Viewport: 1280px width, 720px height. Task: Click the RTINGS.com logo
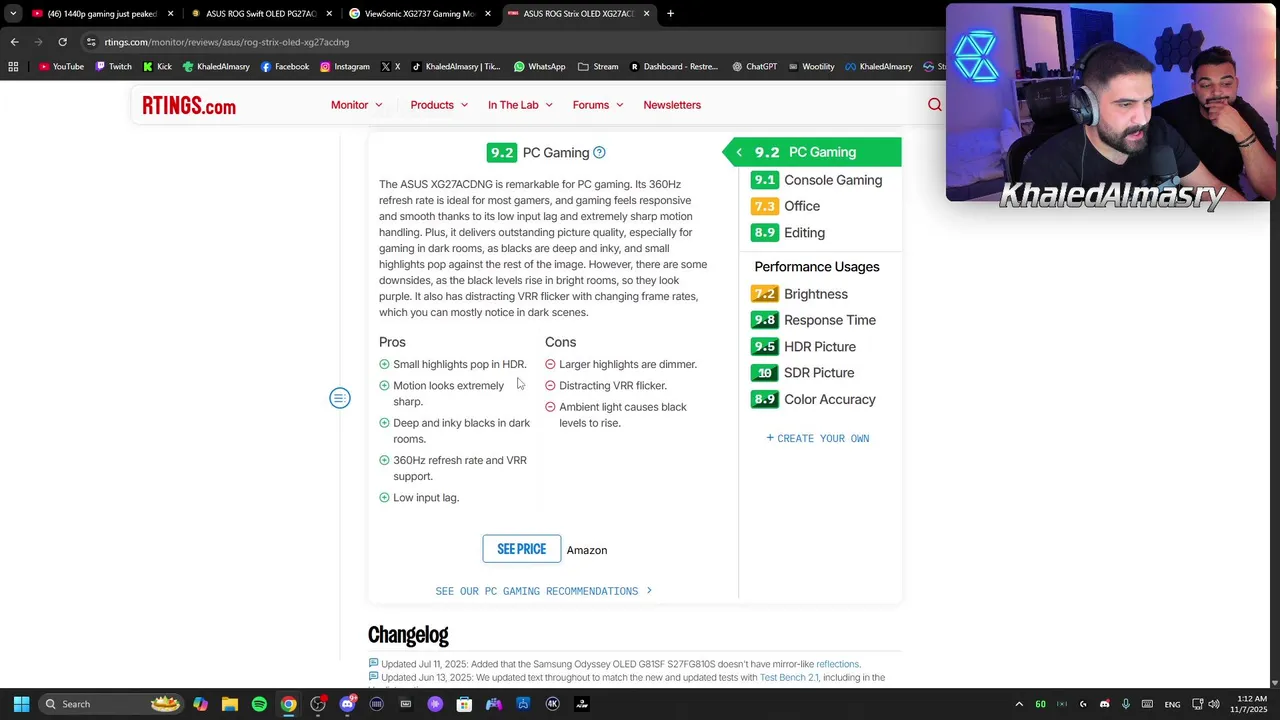189,106
